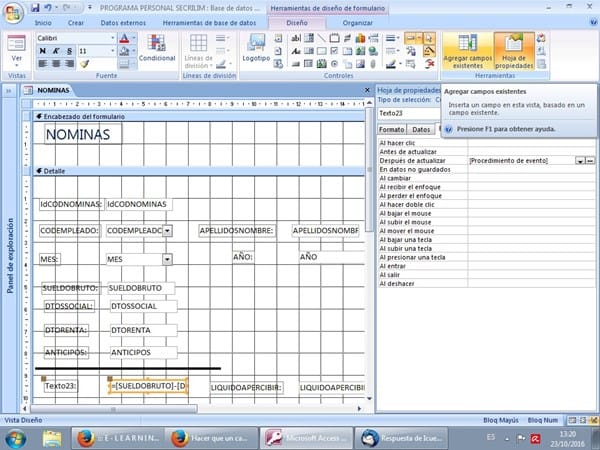Open the font size 11 dropdown
600x450 pixels.
(112, 51)
